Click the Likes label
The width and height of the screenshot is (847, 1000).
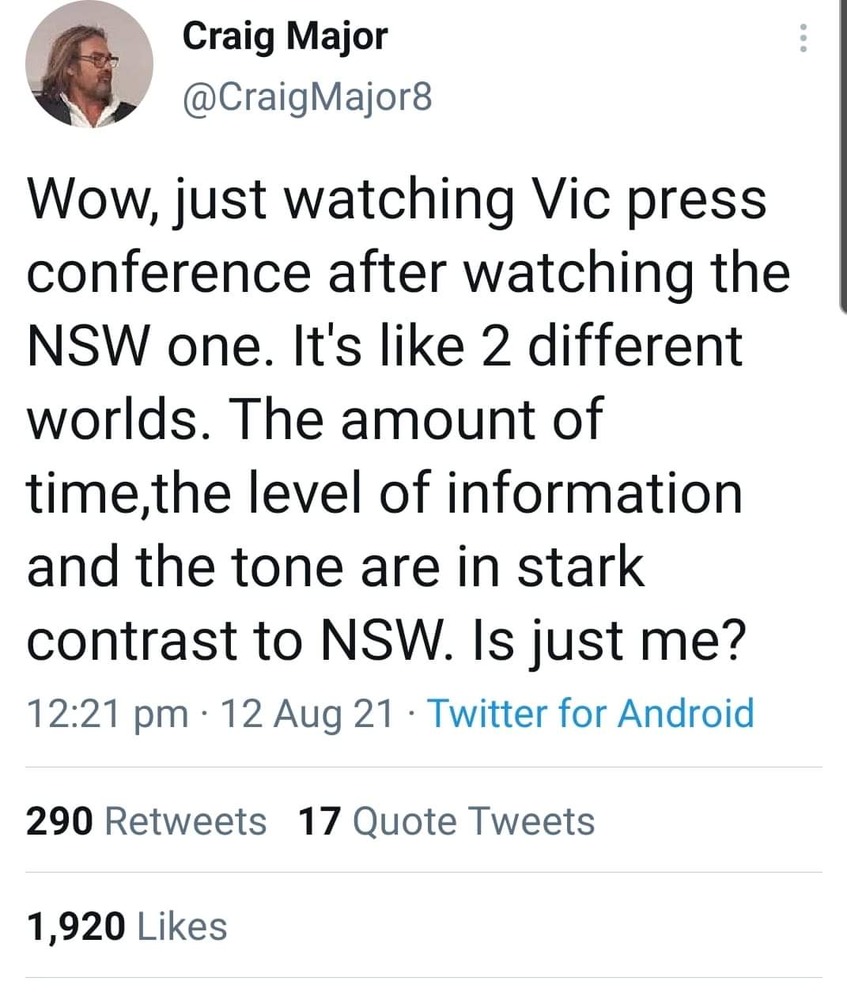pos(182,927)
